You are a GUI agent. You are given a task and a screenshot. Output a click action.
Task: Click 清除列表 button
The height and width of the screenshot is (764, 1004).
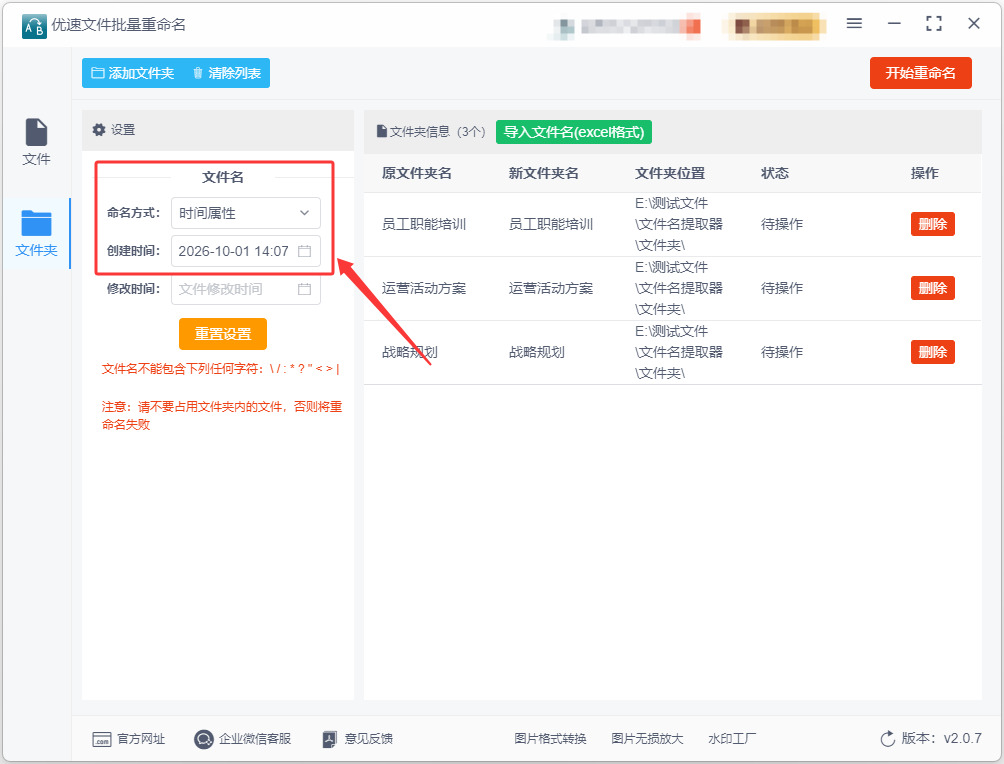tap(227, 73)
